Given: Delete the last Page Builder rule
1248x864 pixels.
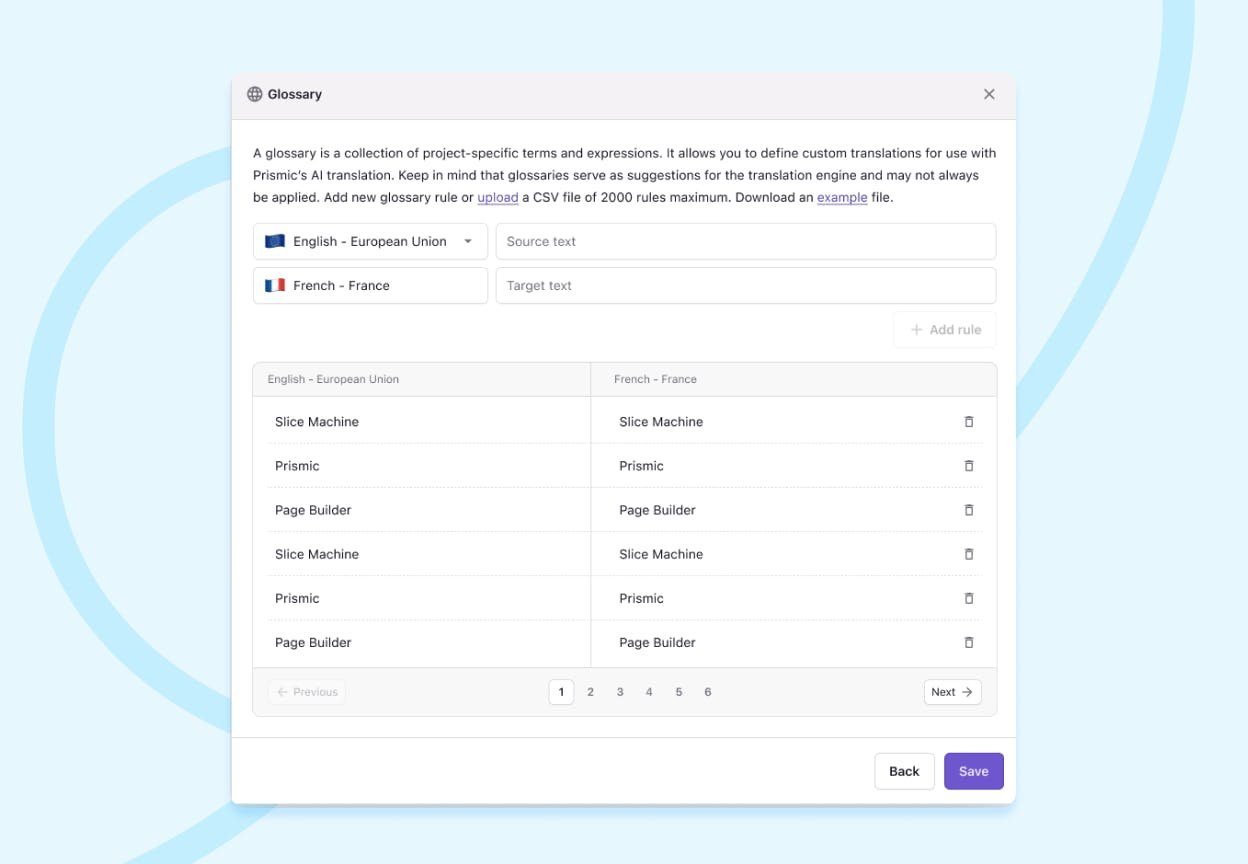Looking at the screenshot, I should point(968,642).
